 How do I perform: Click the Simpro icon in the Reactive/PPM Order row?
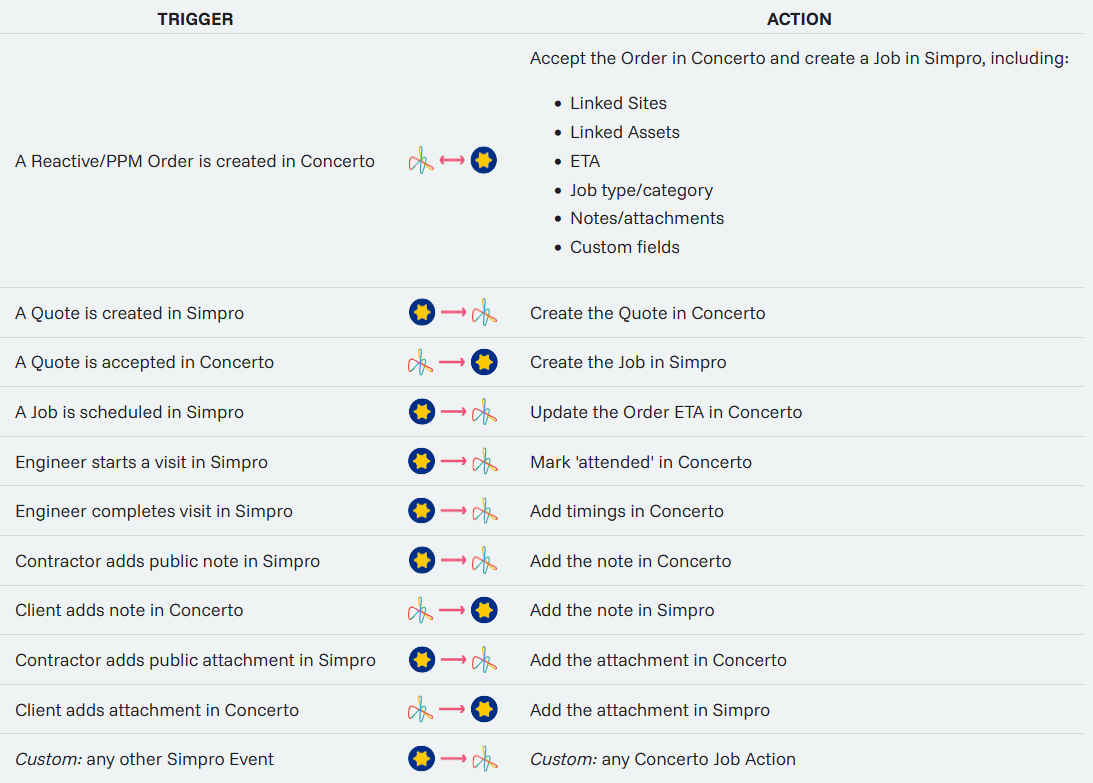point(484,160)
